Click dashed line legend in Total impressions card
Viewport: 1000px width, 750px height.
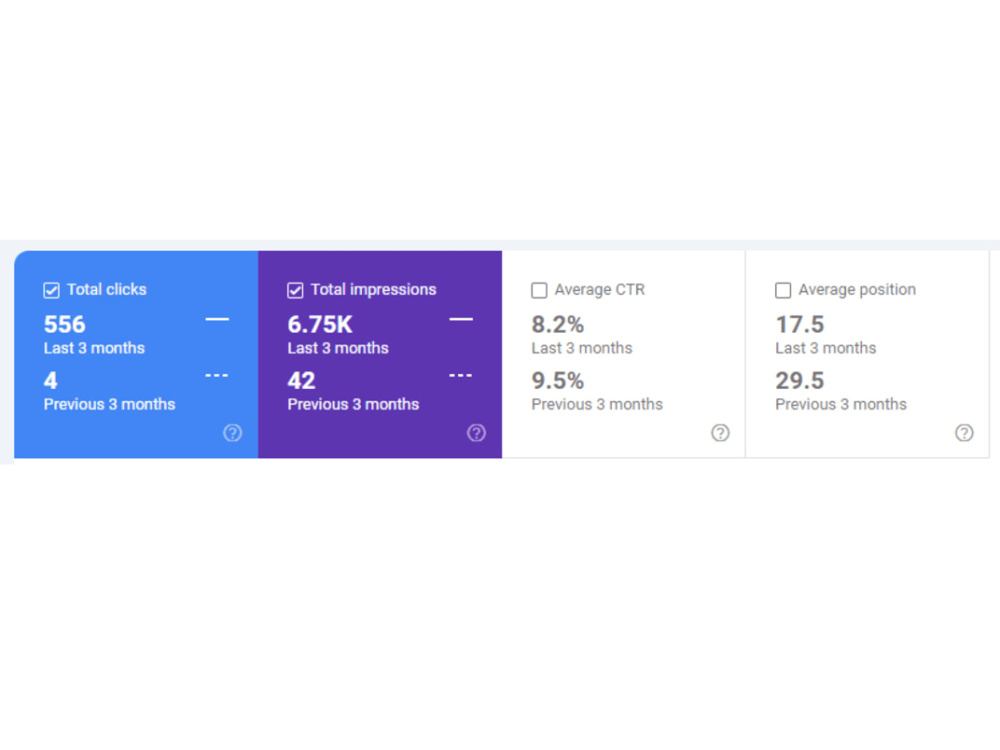(x=461, y=375)
